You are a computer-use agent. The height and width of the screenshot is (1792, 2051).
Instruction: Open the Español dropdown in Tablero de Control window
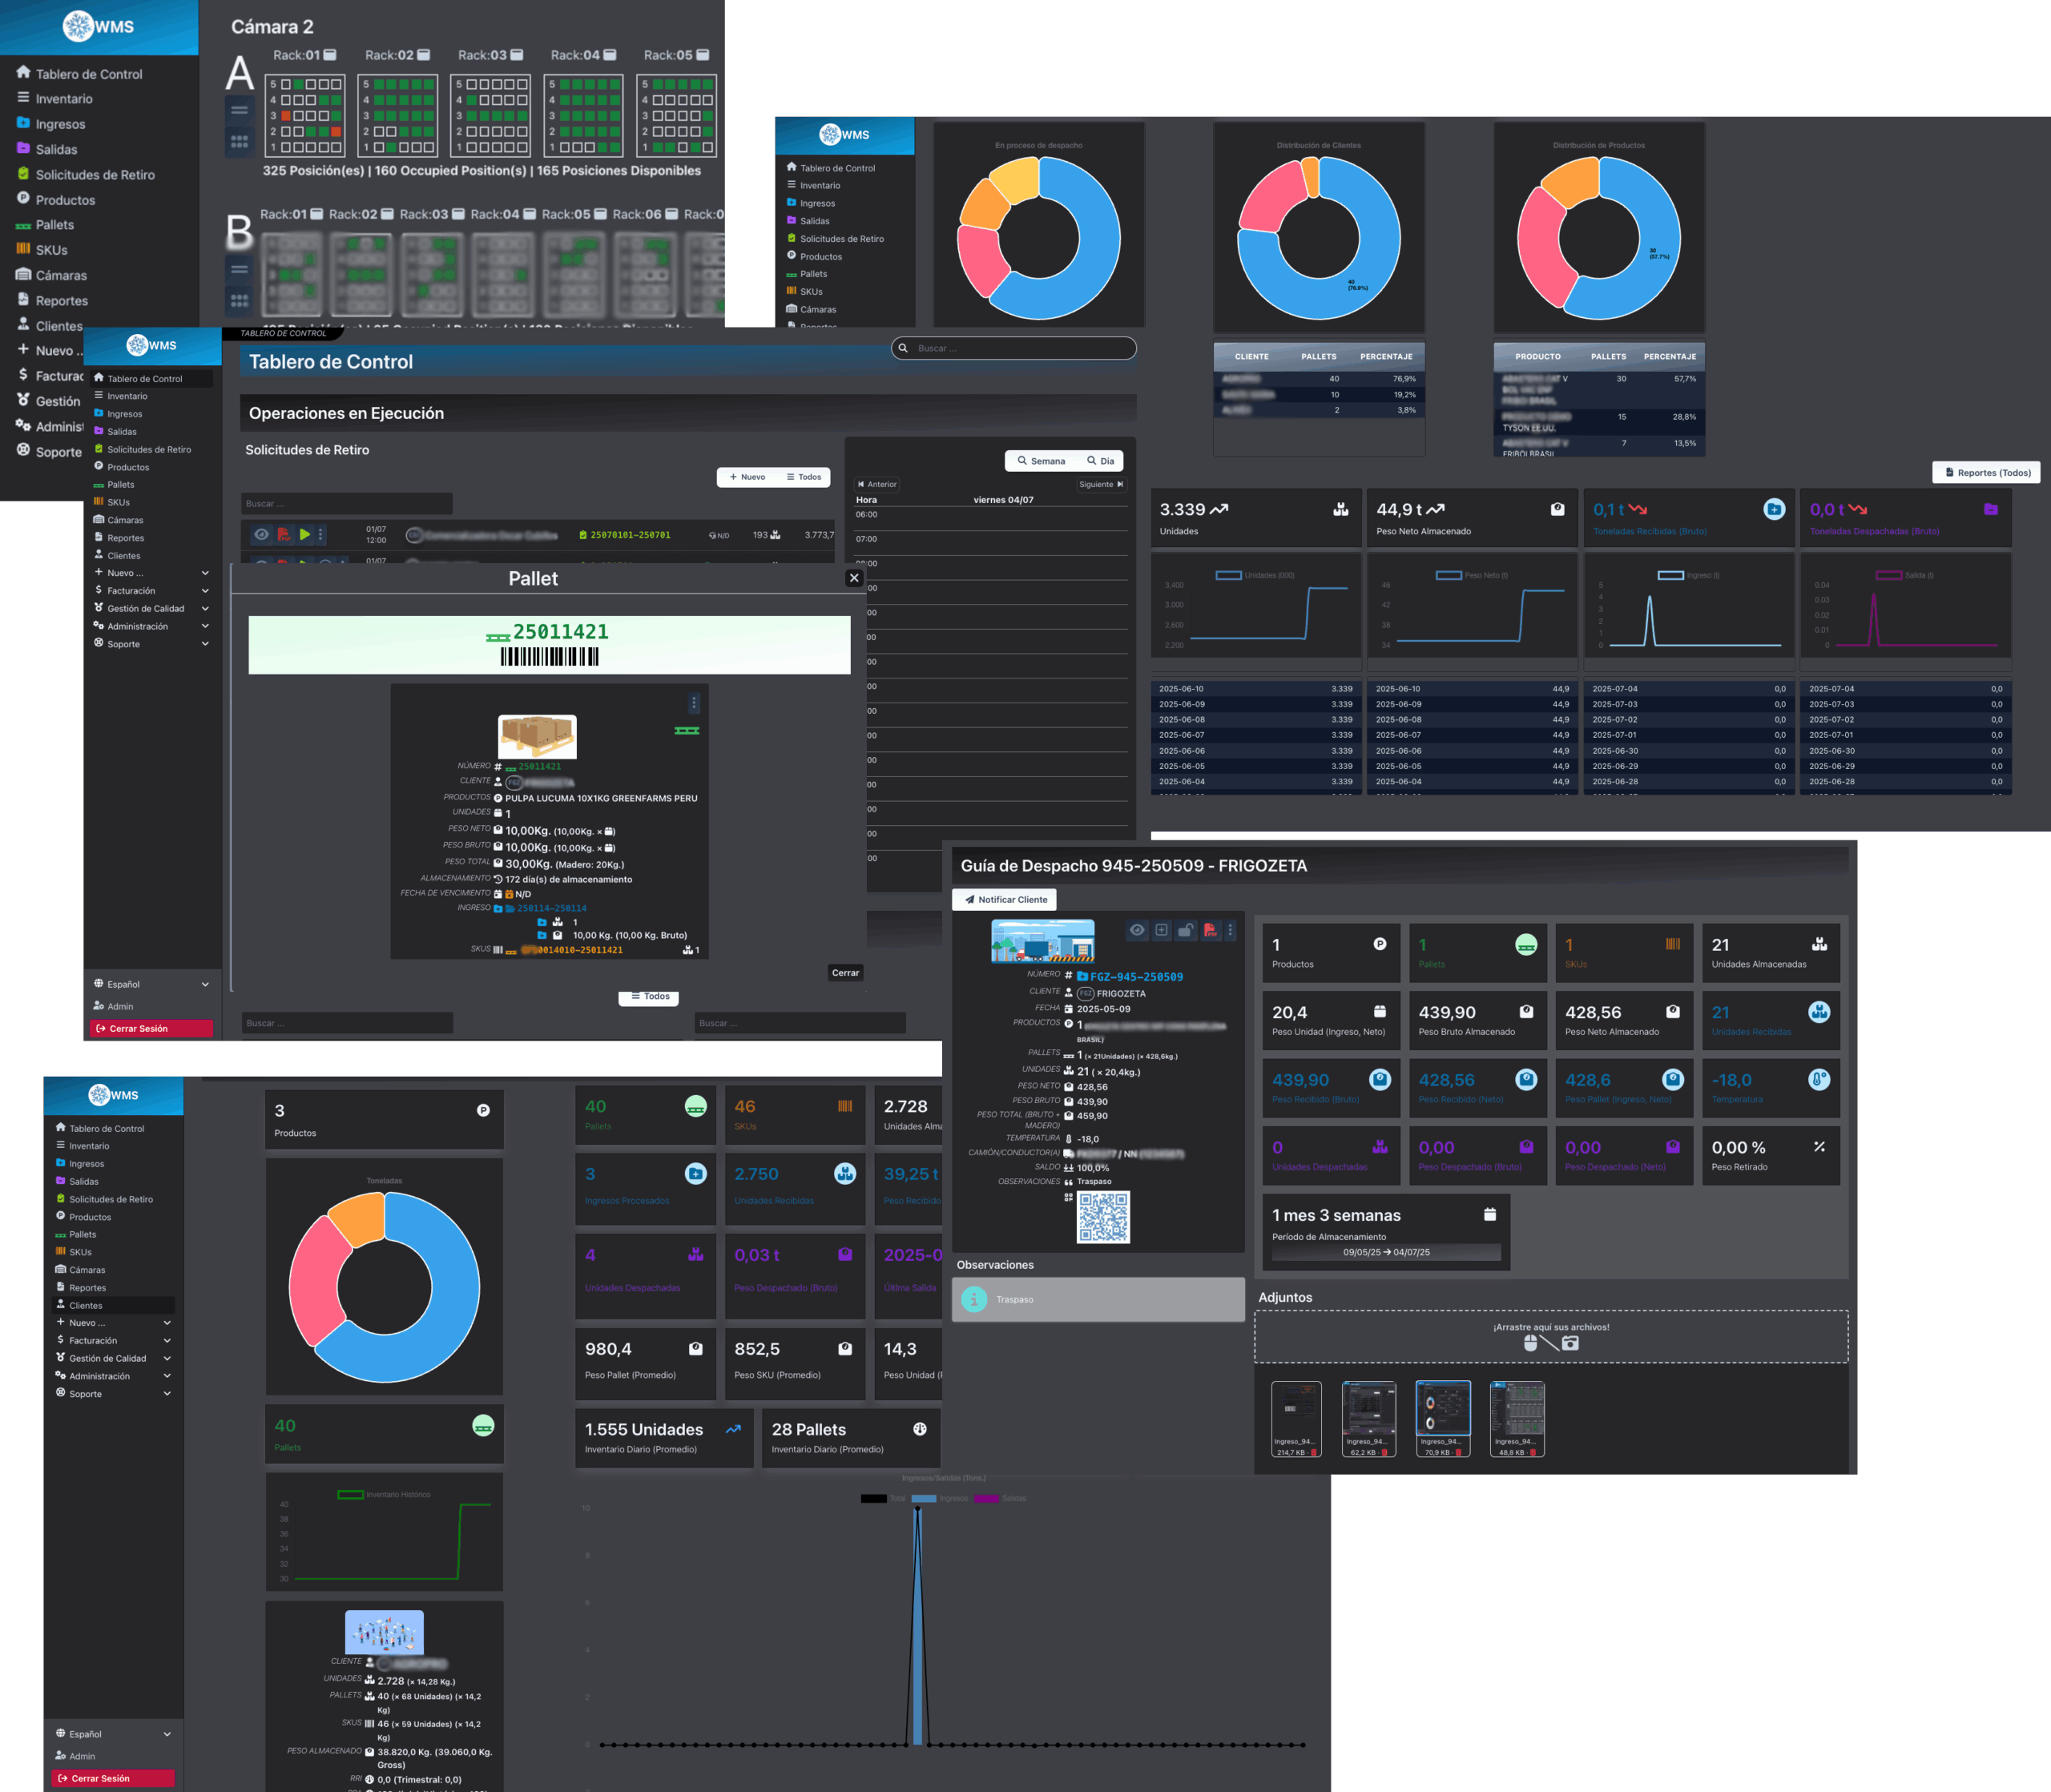pos(152,984)
